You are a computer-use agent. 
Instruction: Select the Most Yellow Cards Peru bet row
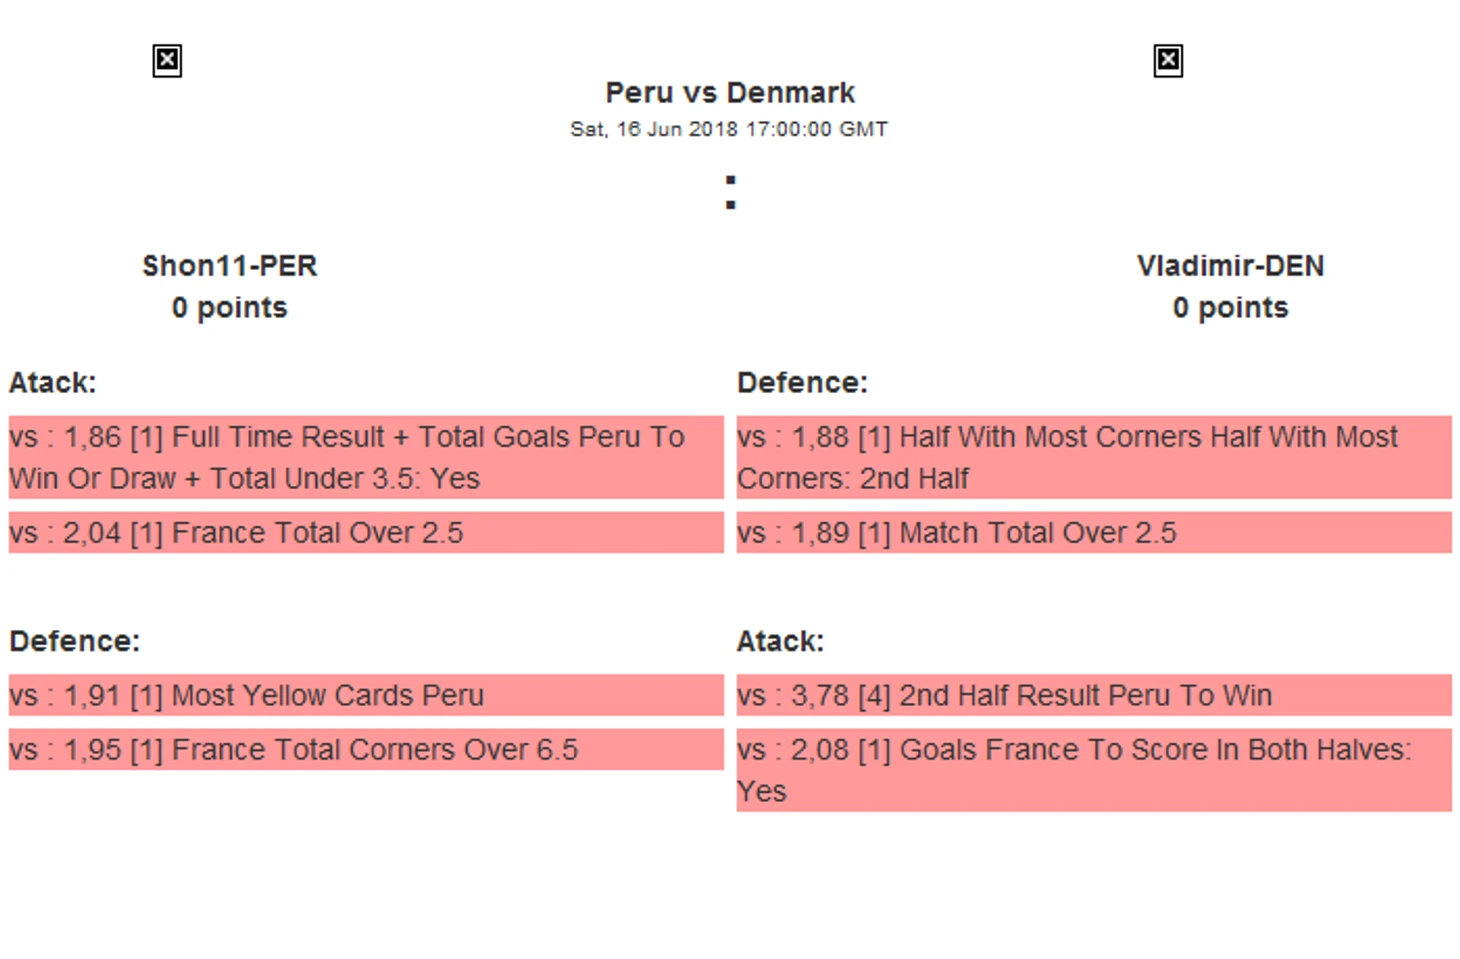click(365, 695)
